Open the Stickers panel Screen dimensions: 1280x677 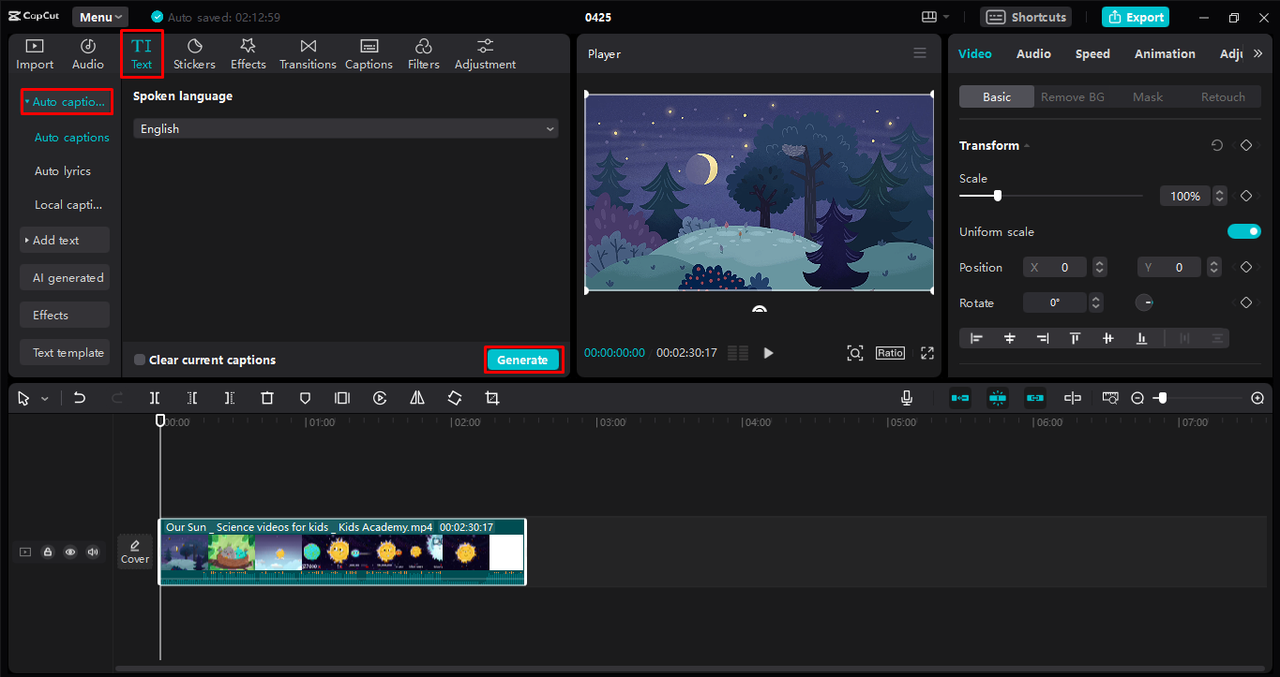point(194,54)
